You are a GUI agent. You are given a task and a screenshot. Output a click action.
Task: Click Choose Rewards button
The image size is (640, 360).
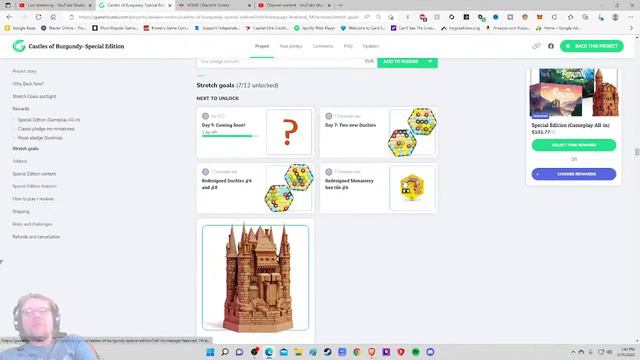pos(574,174)
